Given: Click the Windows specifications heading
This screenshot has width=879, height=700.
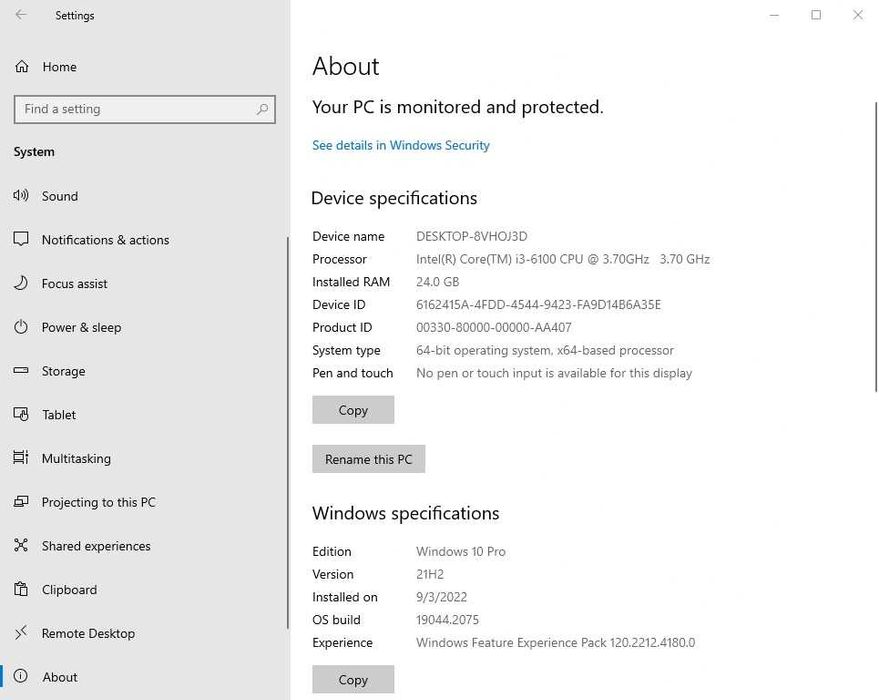Looking at the screenshot, I should pyautogui.click(x=405, y=513).
